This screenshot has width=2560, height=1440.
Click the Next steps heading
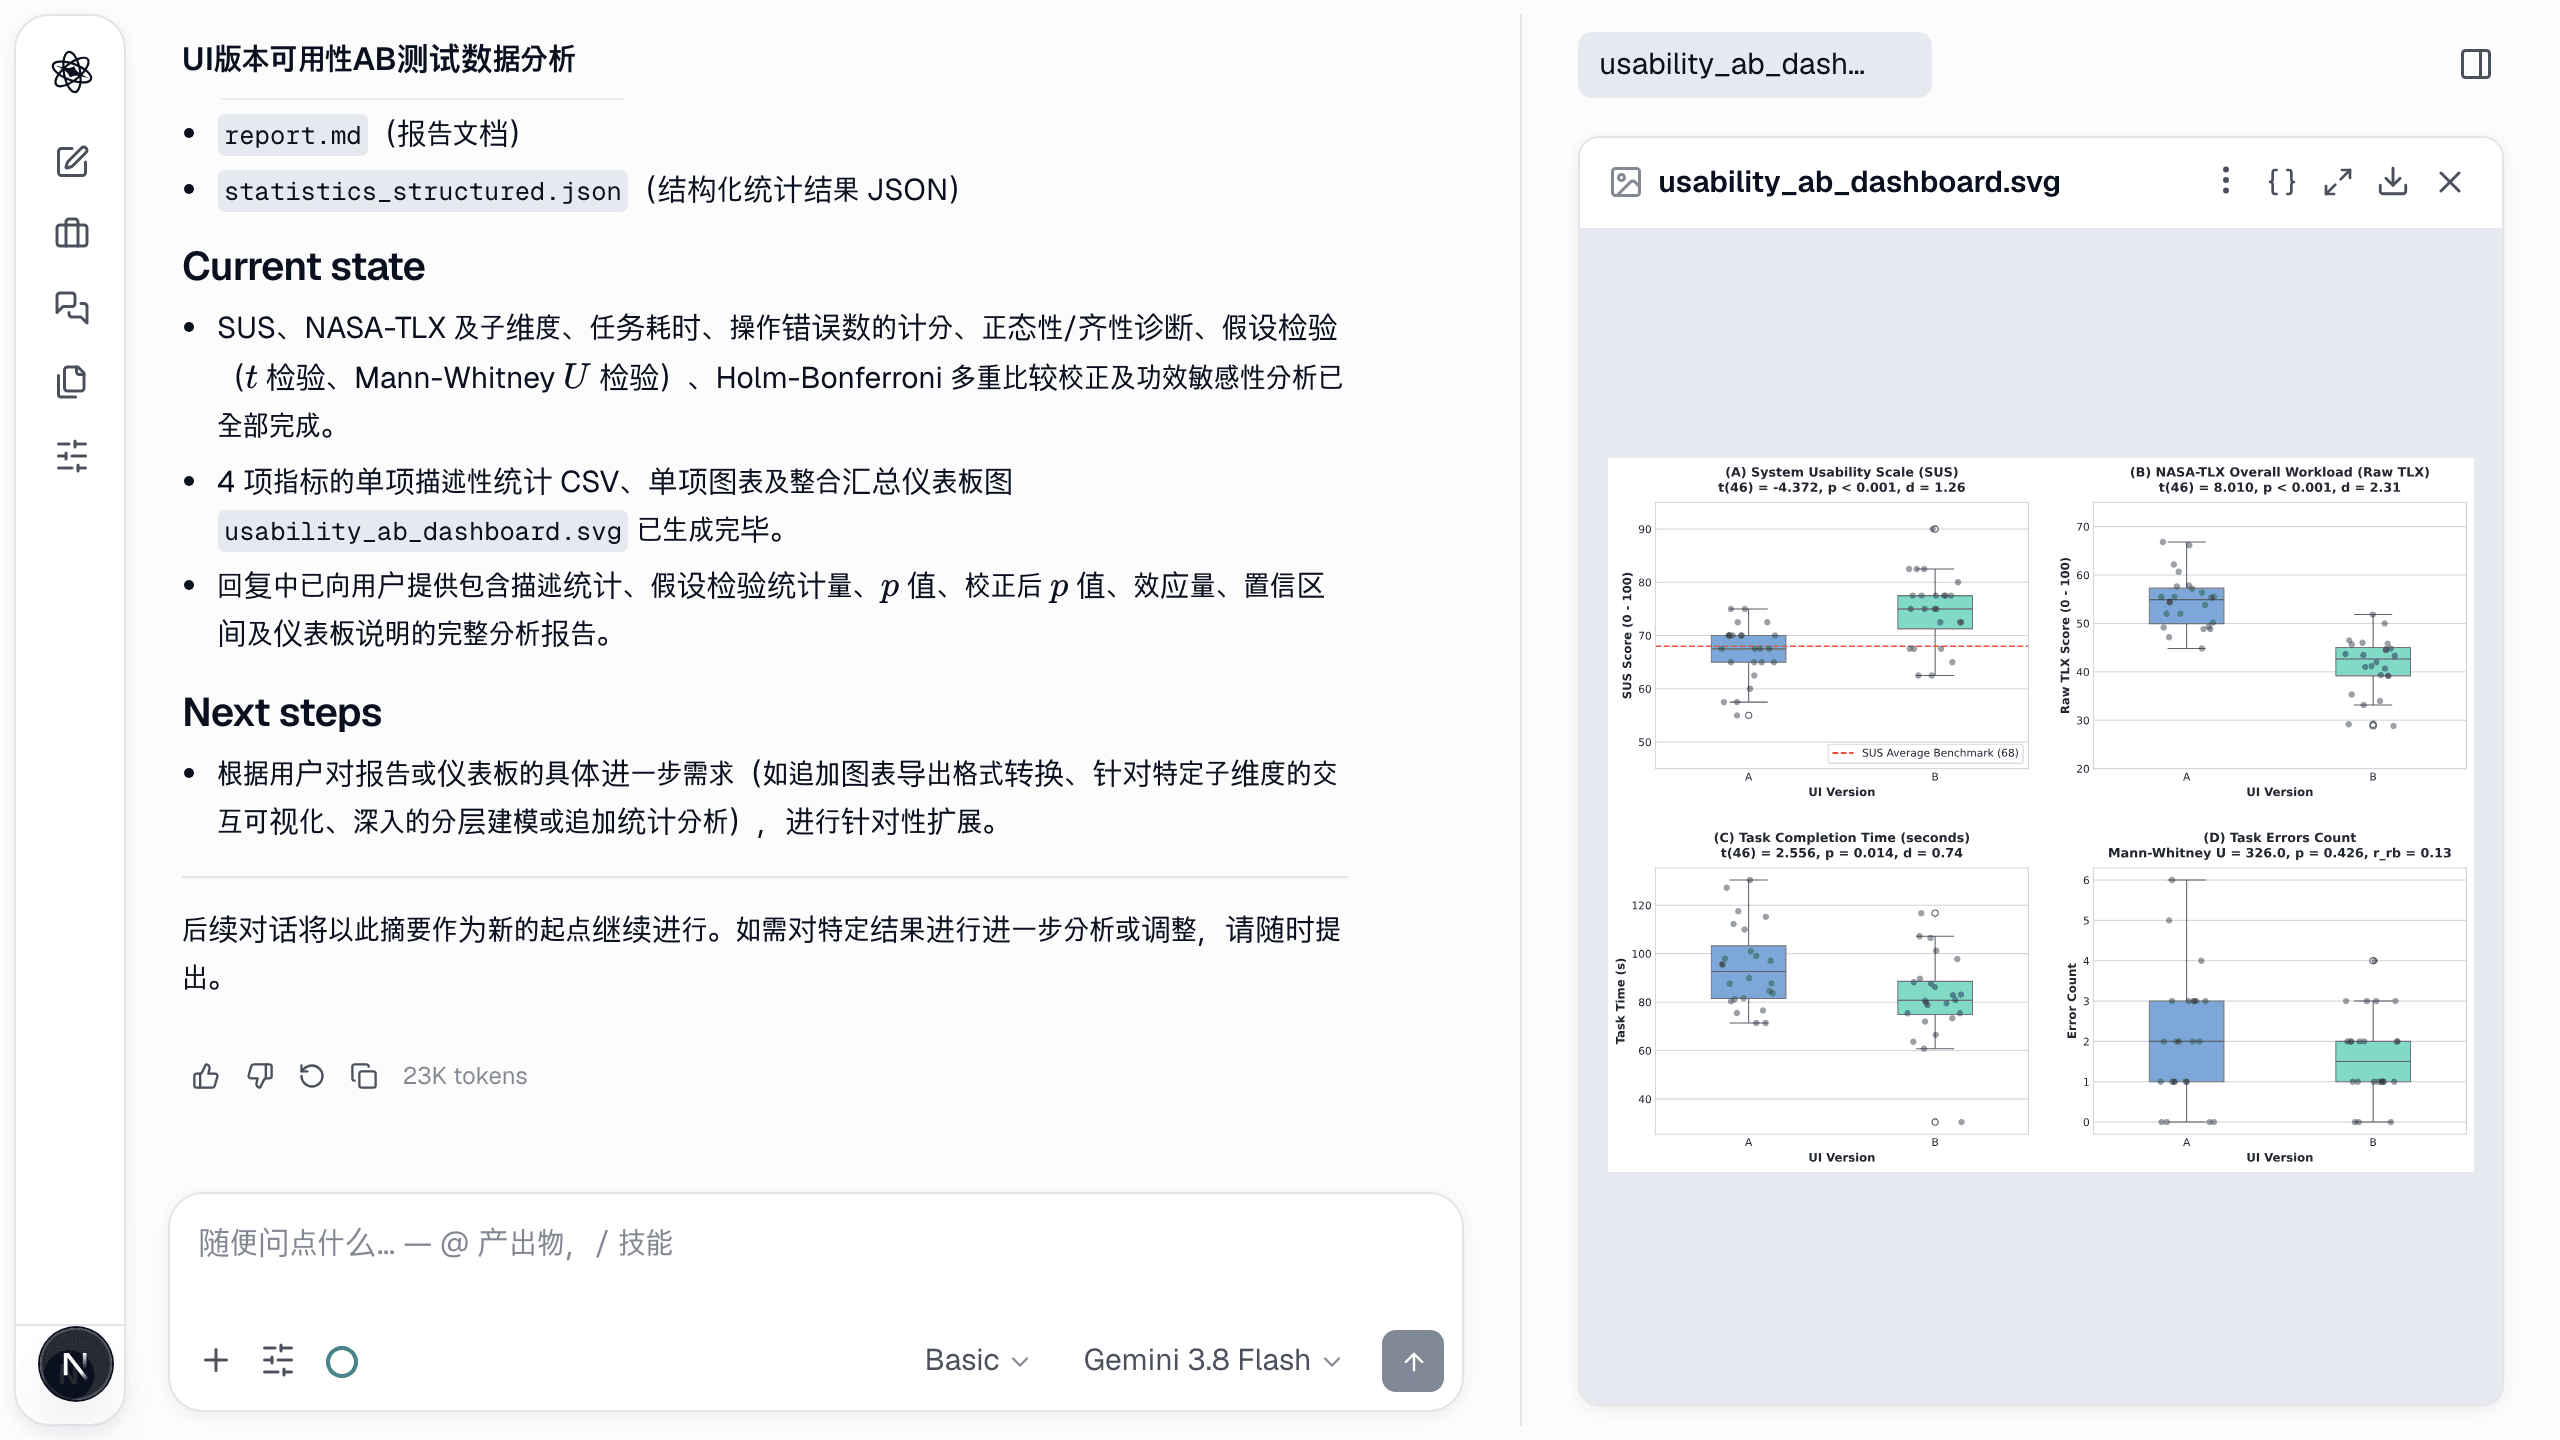coord(281,713)
